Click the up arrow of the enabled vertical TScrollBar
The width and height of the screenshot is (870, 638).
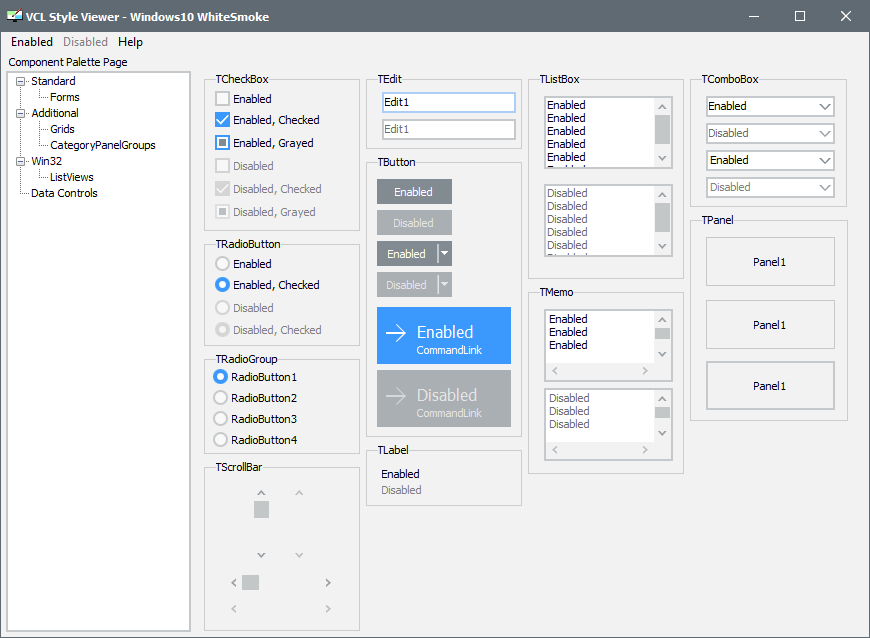261,493
